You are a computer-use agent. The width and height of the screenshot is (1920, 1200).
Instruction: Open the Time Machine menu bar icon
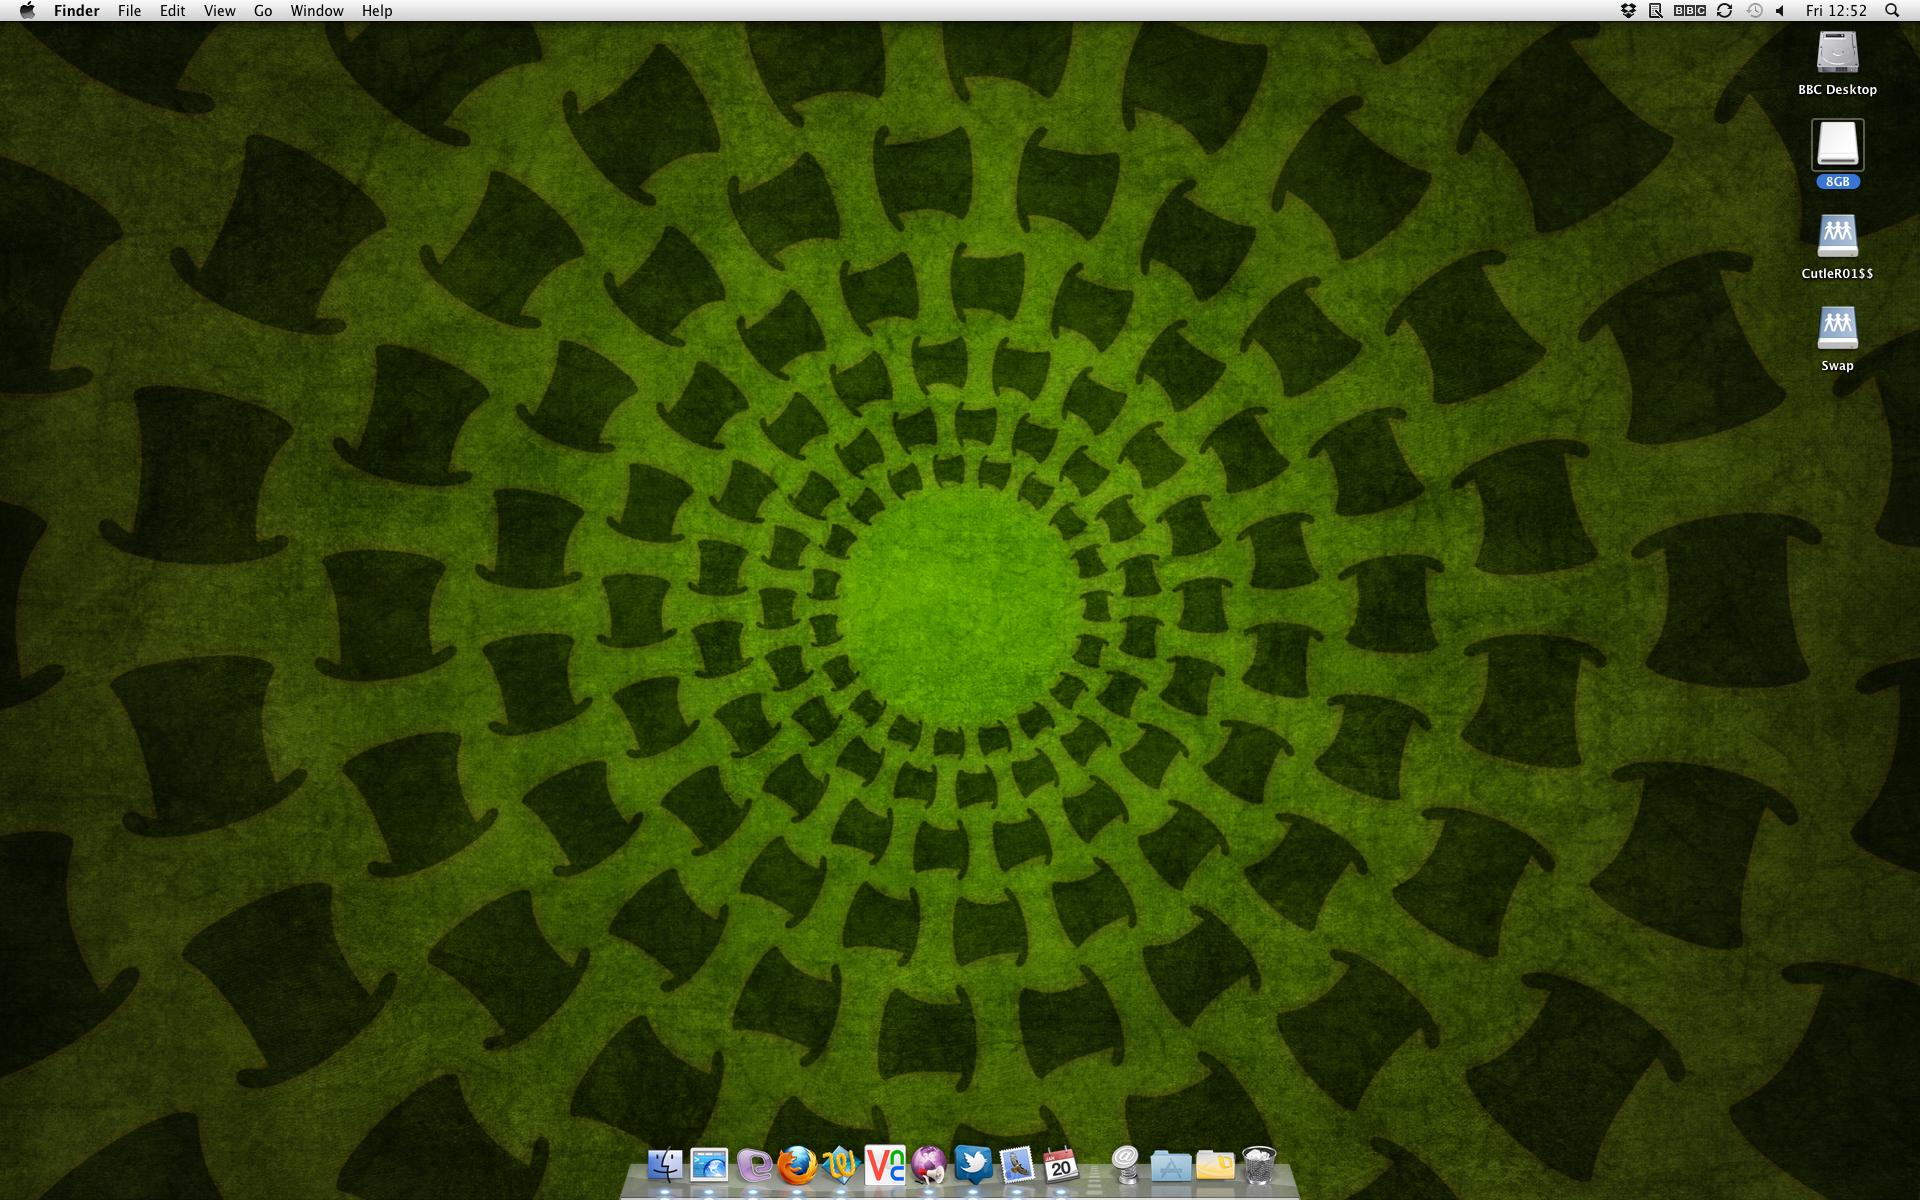1754,11
